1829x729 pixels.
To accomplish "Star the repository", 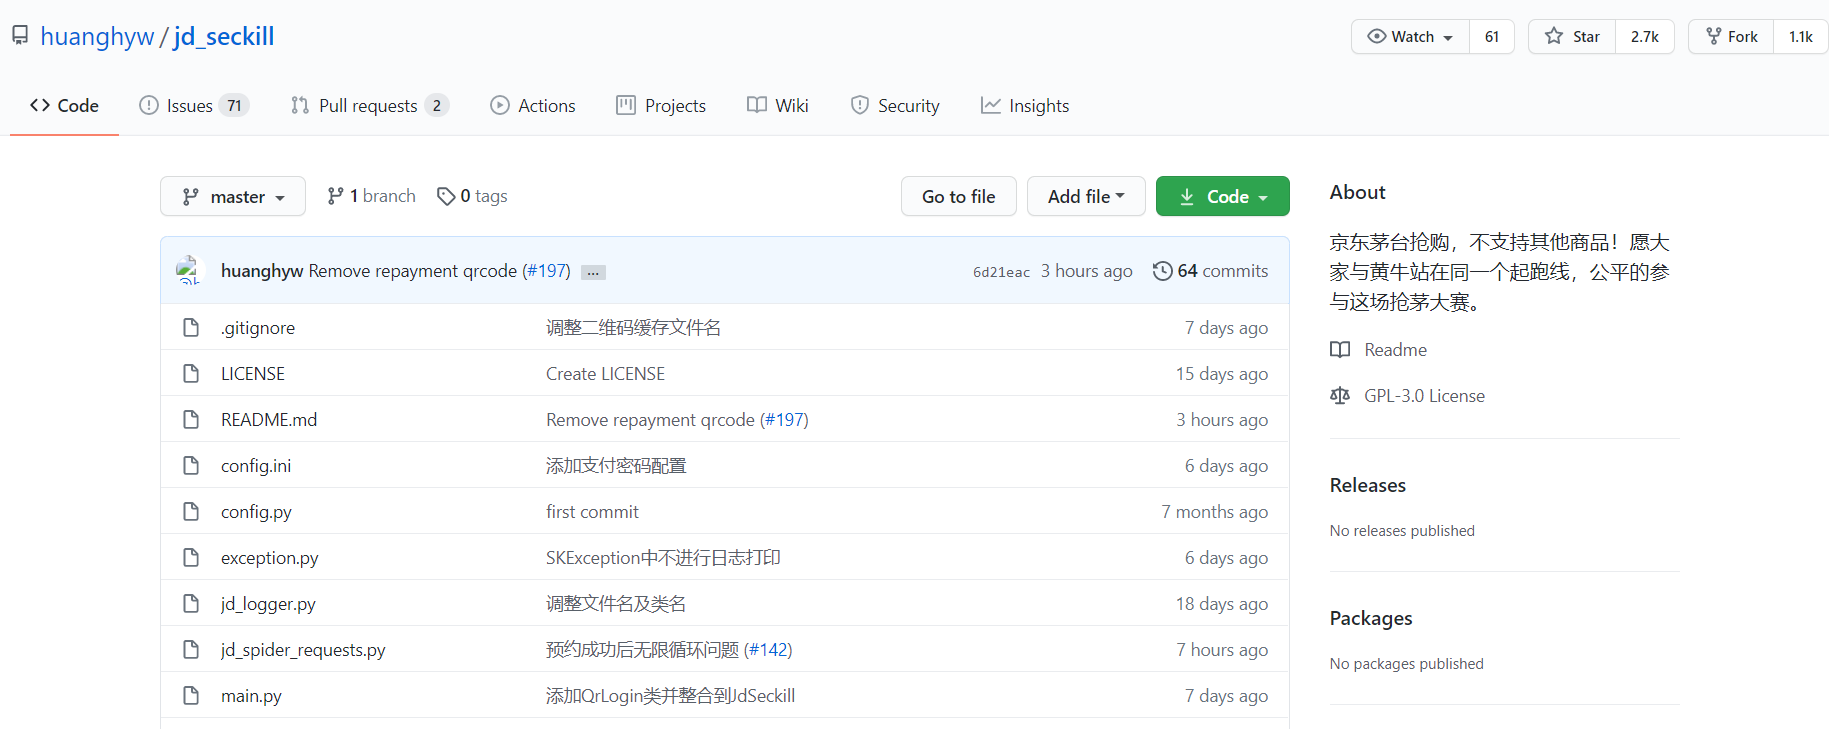I will pyautogui.click(x=1572, y=37).
